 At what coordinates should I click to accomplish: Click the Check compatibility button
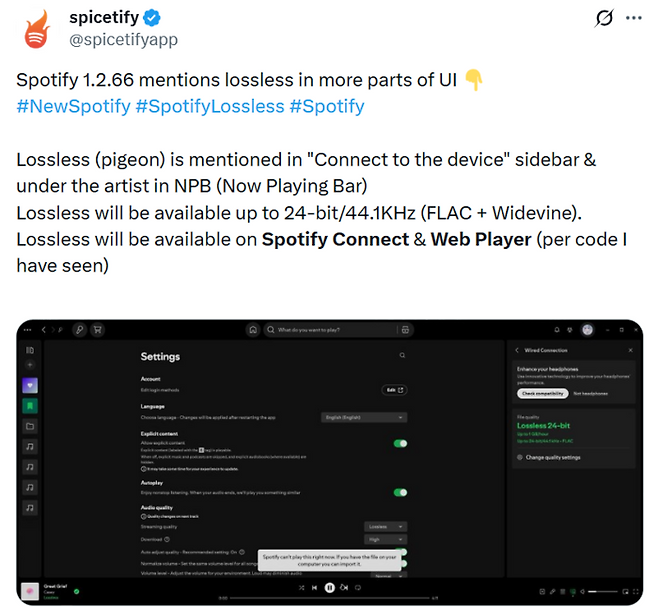pyautogui.click(x=541, y=393)
